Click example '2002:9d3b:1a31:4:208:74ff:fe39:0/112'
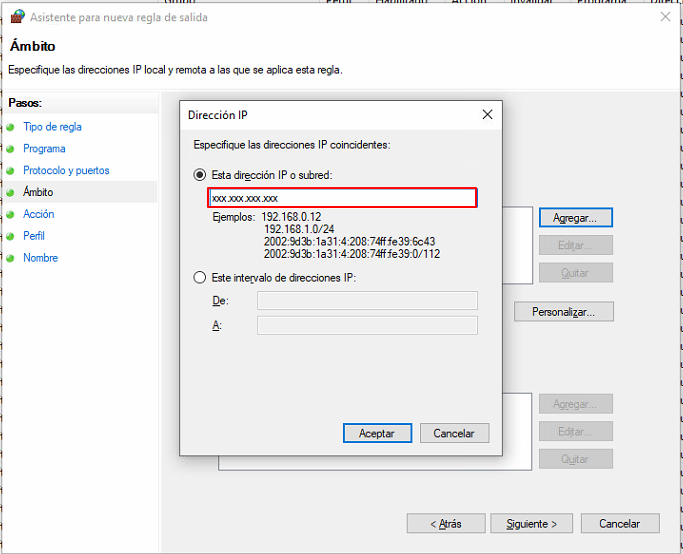 coord(352,253)
